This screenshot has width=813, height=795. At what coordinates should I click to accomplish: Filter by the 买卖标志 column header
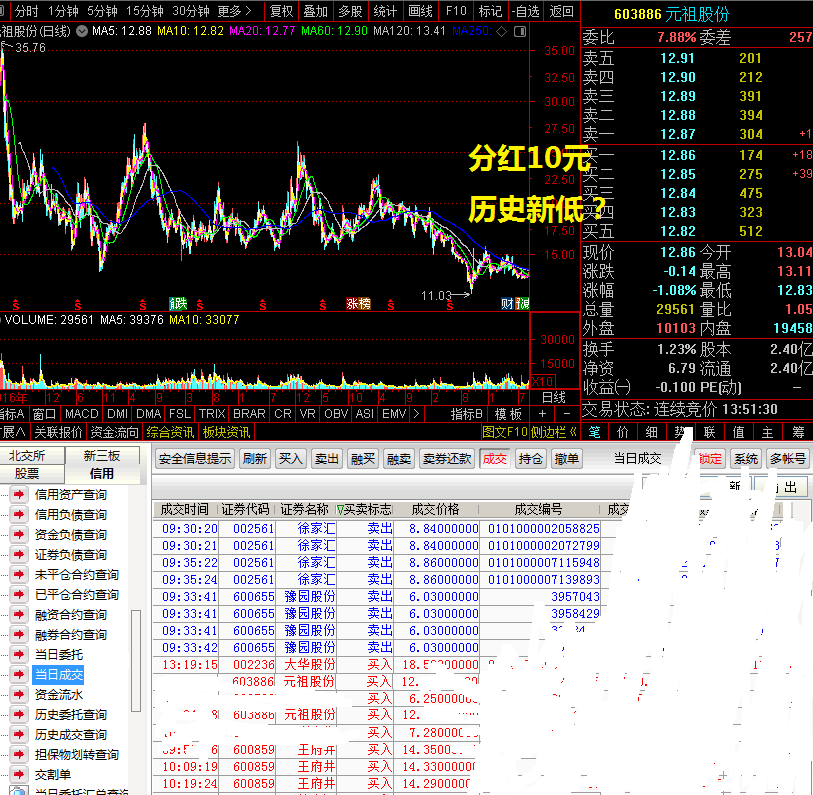pyautogui.click(x=365, y=509)
